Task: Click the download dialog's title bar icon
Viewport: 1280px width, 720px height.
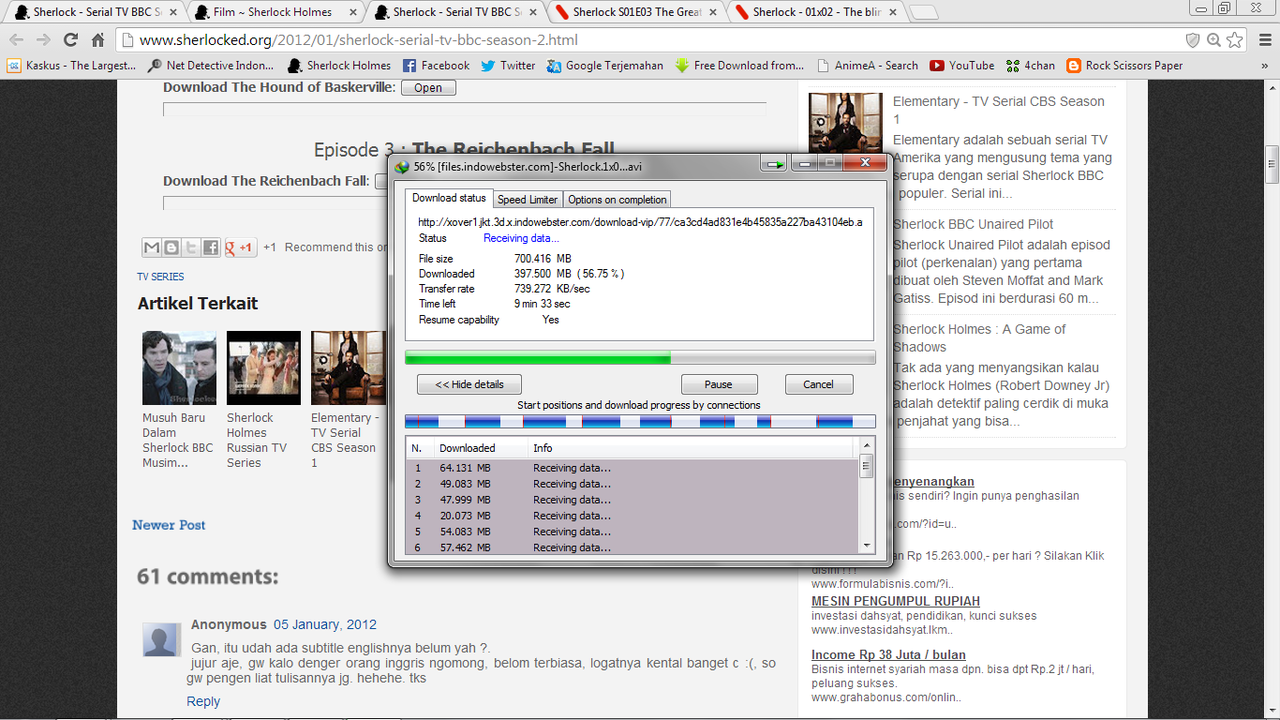Action: point(402,166)
